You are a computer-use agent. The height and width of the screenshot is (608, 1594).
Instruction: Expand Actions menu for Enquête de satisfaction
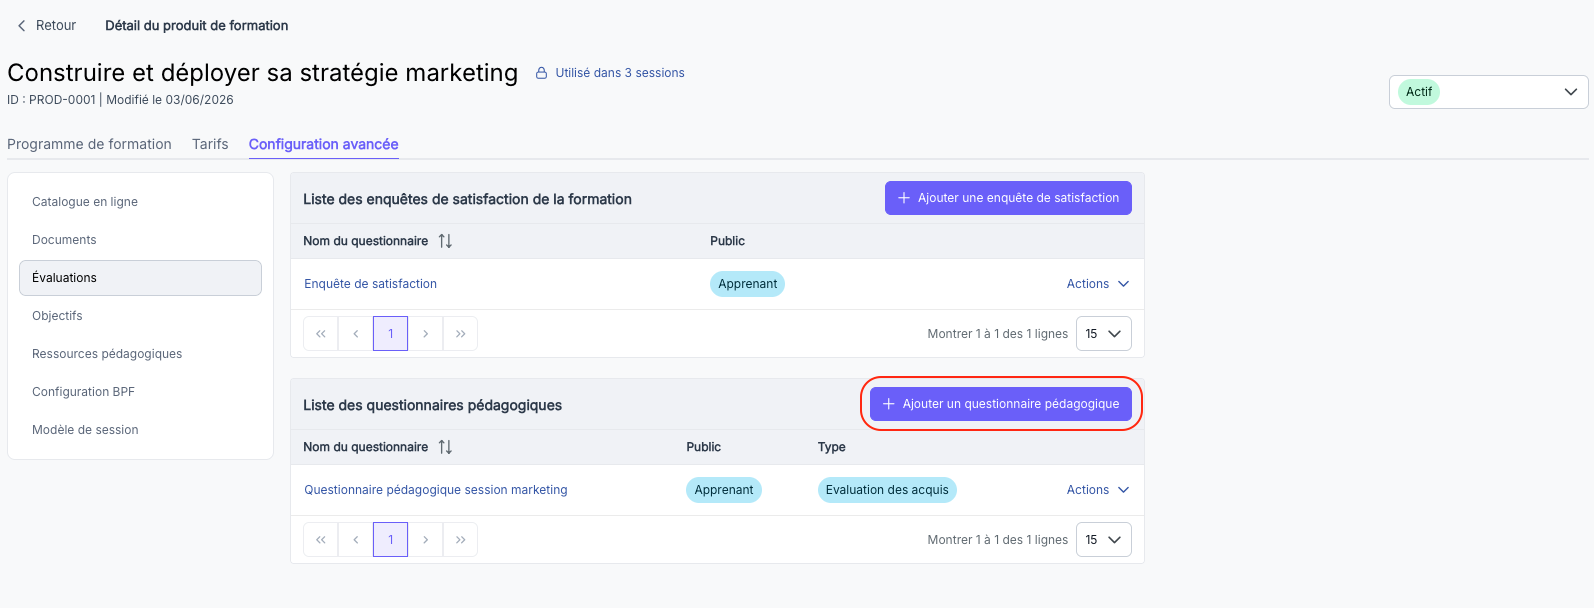1097,284
